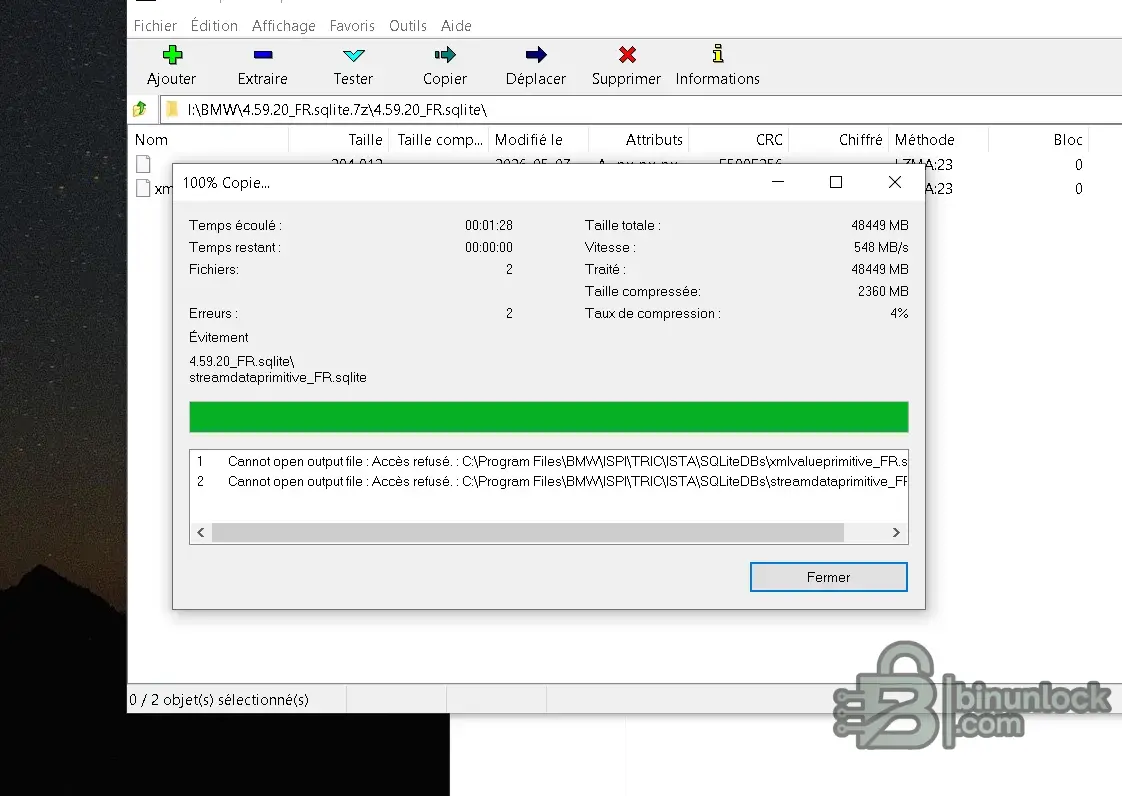Click the 100% Copie... dialog title
The image size is (1122, 796).
click(x=226, y=183)
